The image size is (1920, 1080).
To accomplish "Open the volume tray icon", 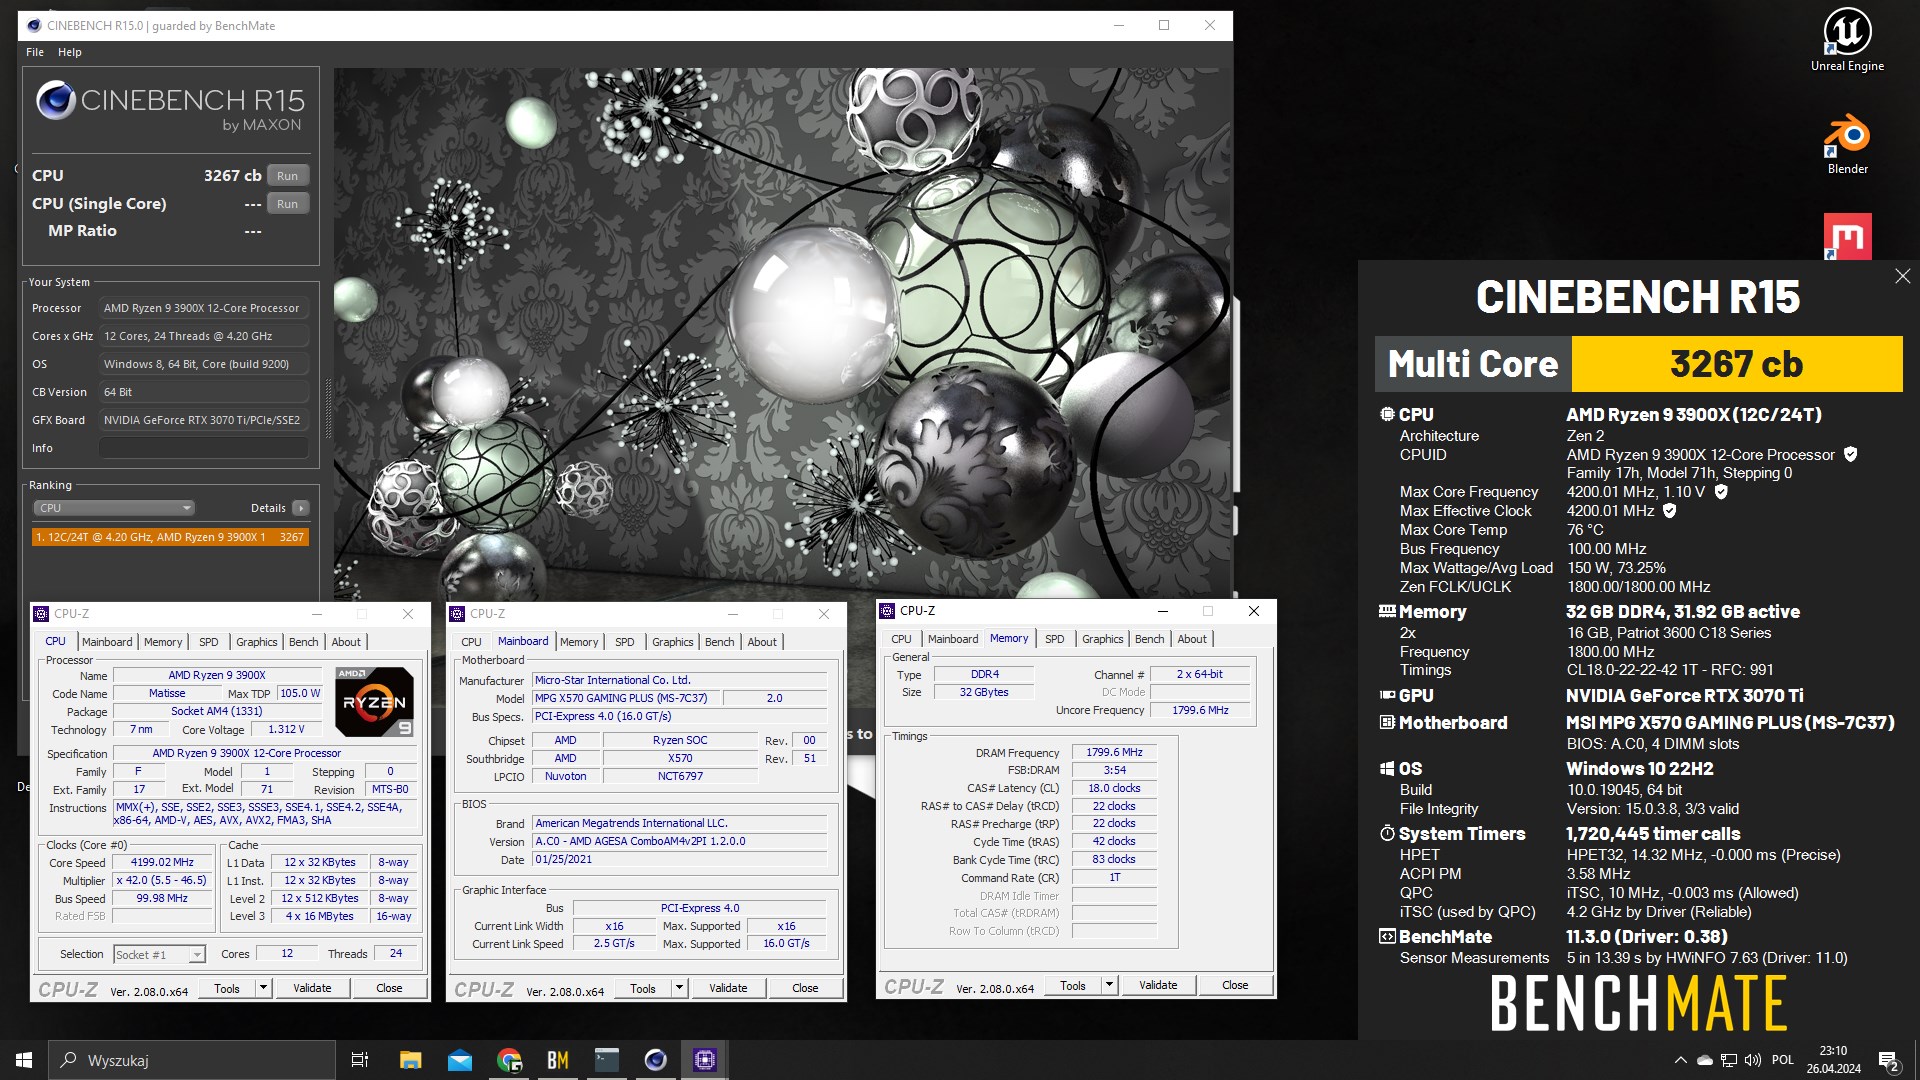I will pyautogui.click(x=1753, y=1060).
